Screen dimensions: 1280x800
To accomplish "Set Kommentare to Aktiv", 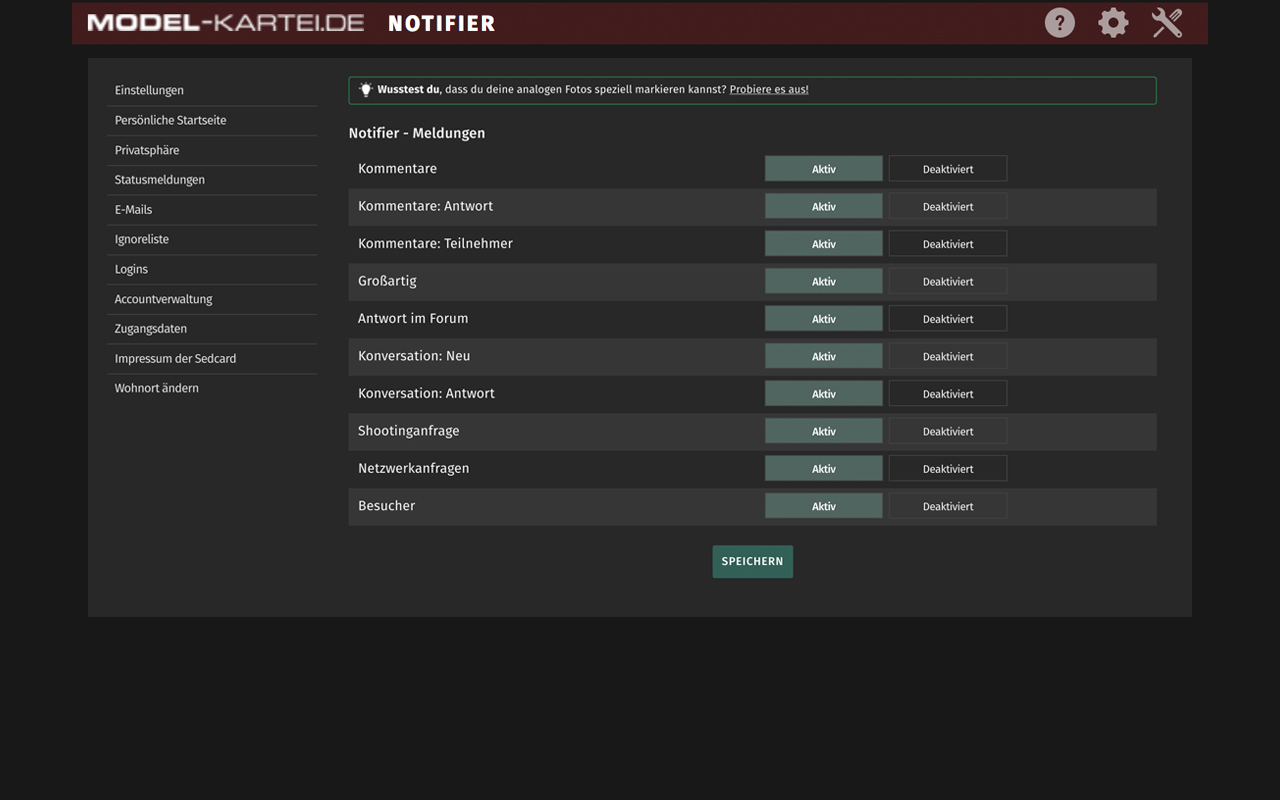I will pos(824,169).
